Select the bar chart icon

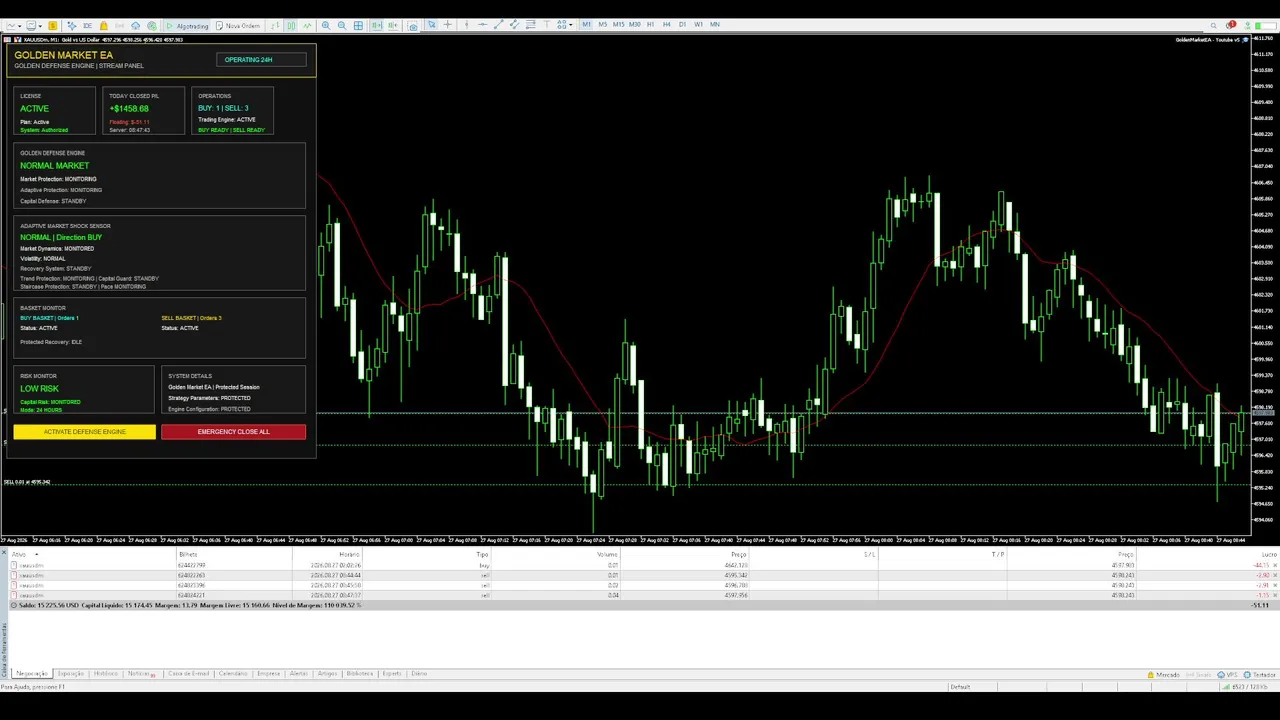[x=274, y=25]
